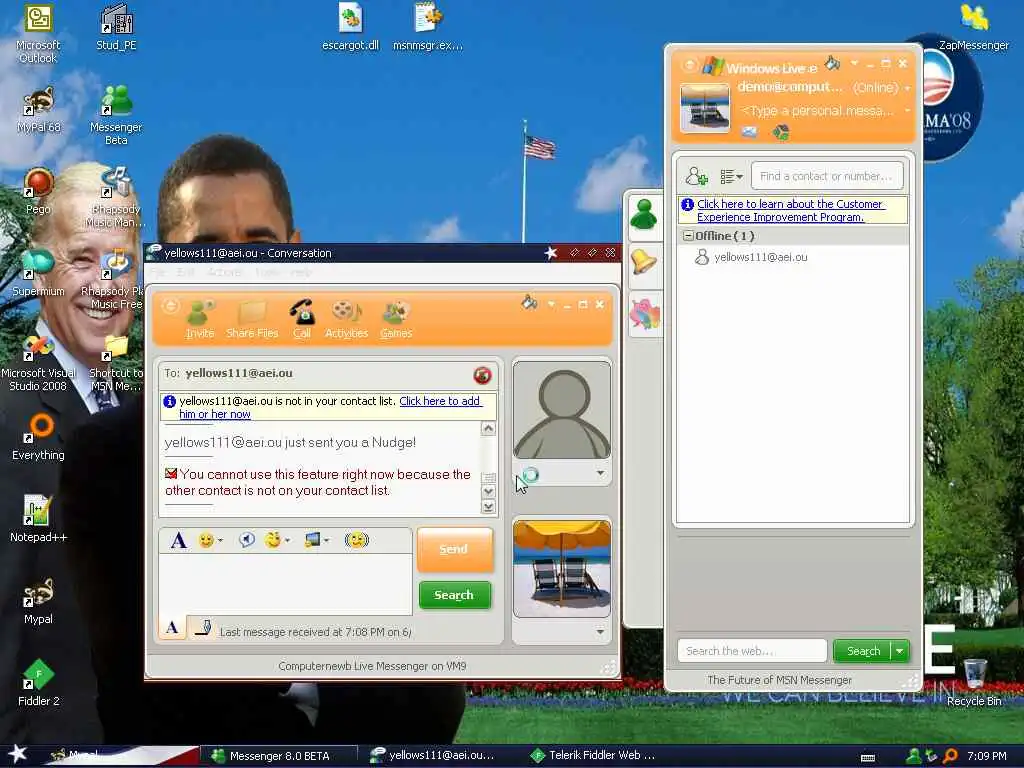Open the Everything desktop shortcut

tap(38, 436)
